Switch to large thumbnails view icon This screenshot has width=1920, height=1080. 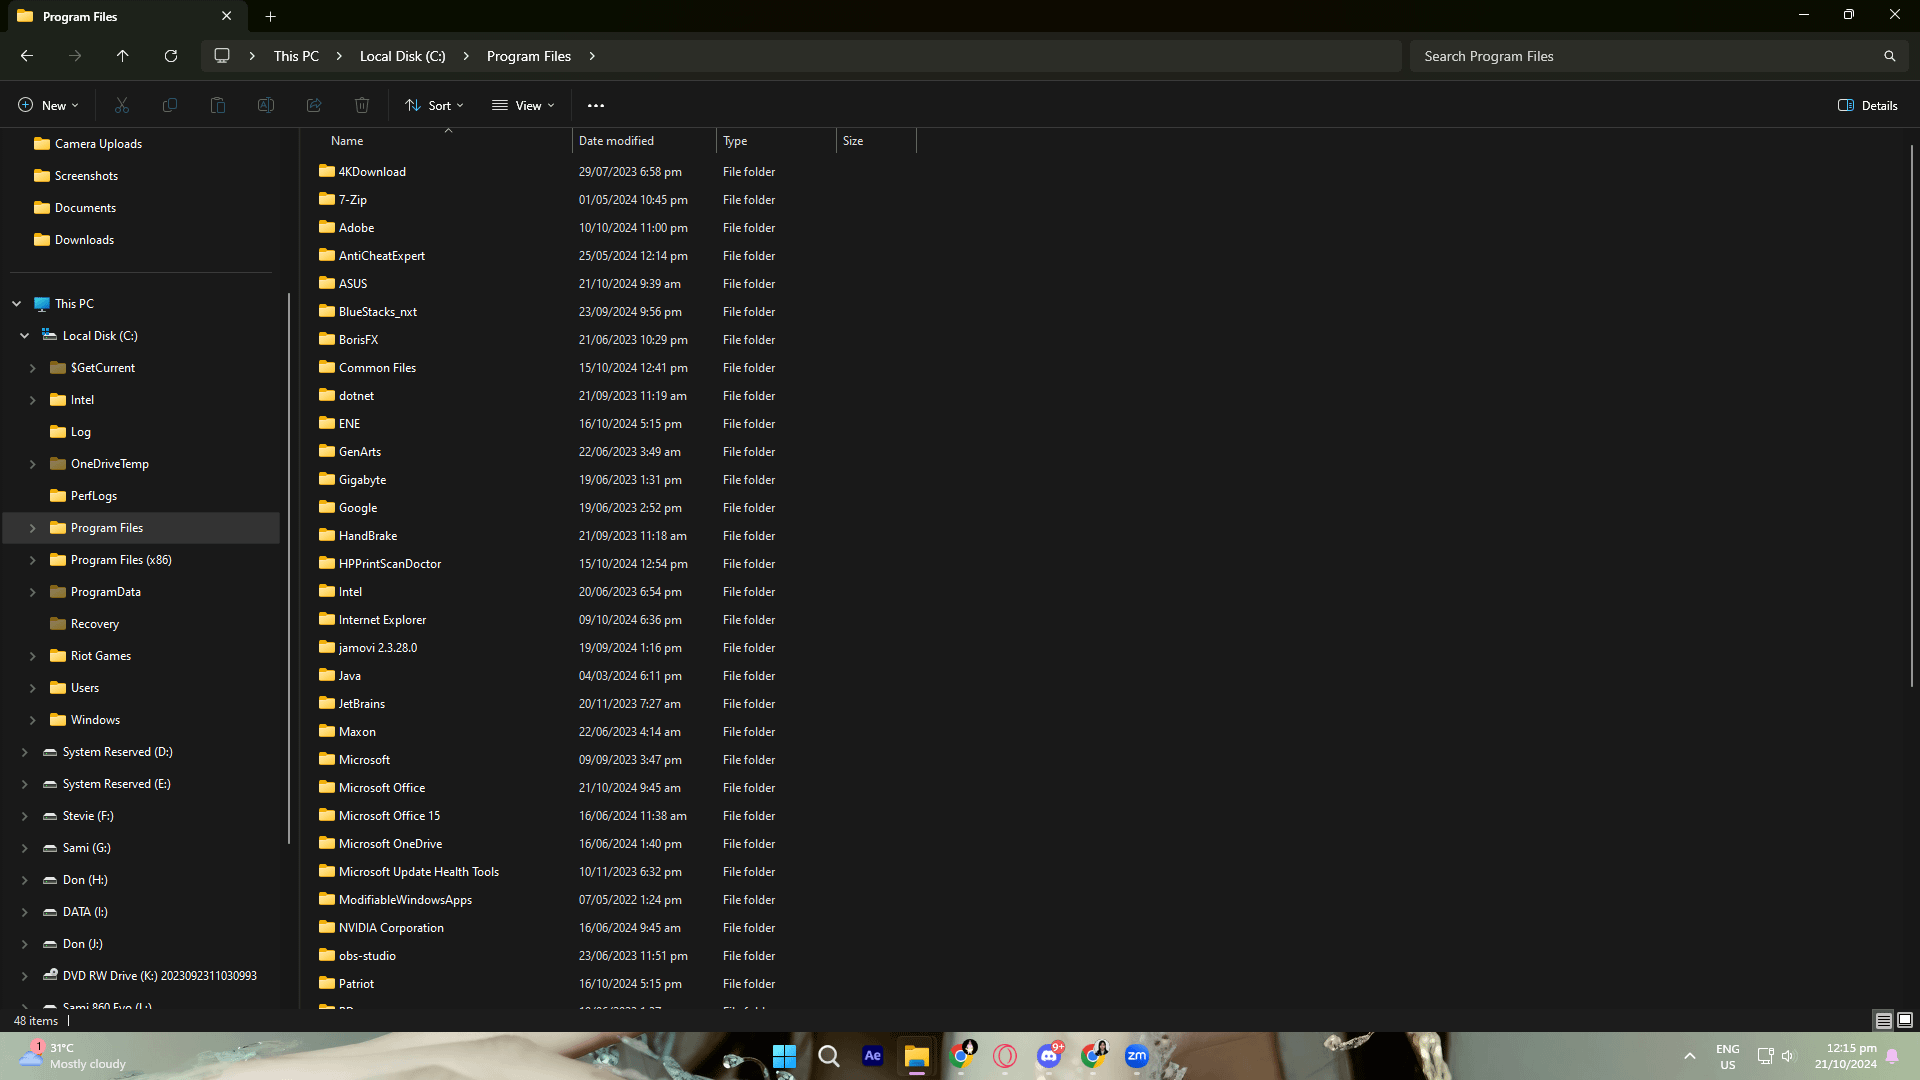(x=1905, y=1020)
